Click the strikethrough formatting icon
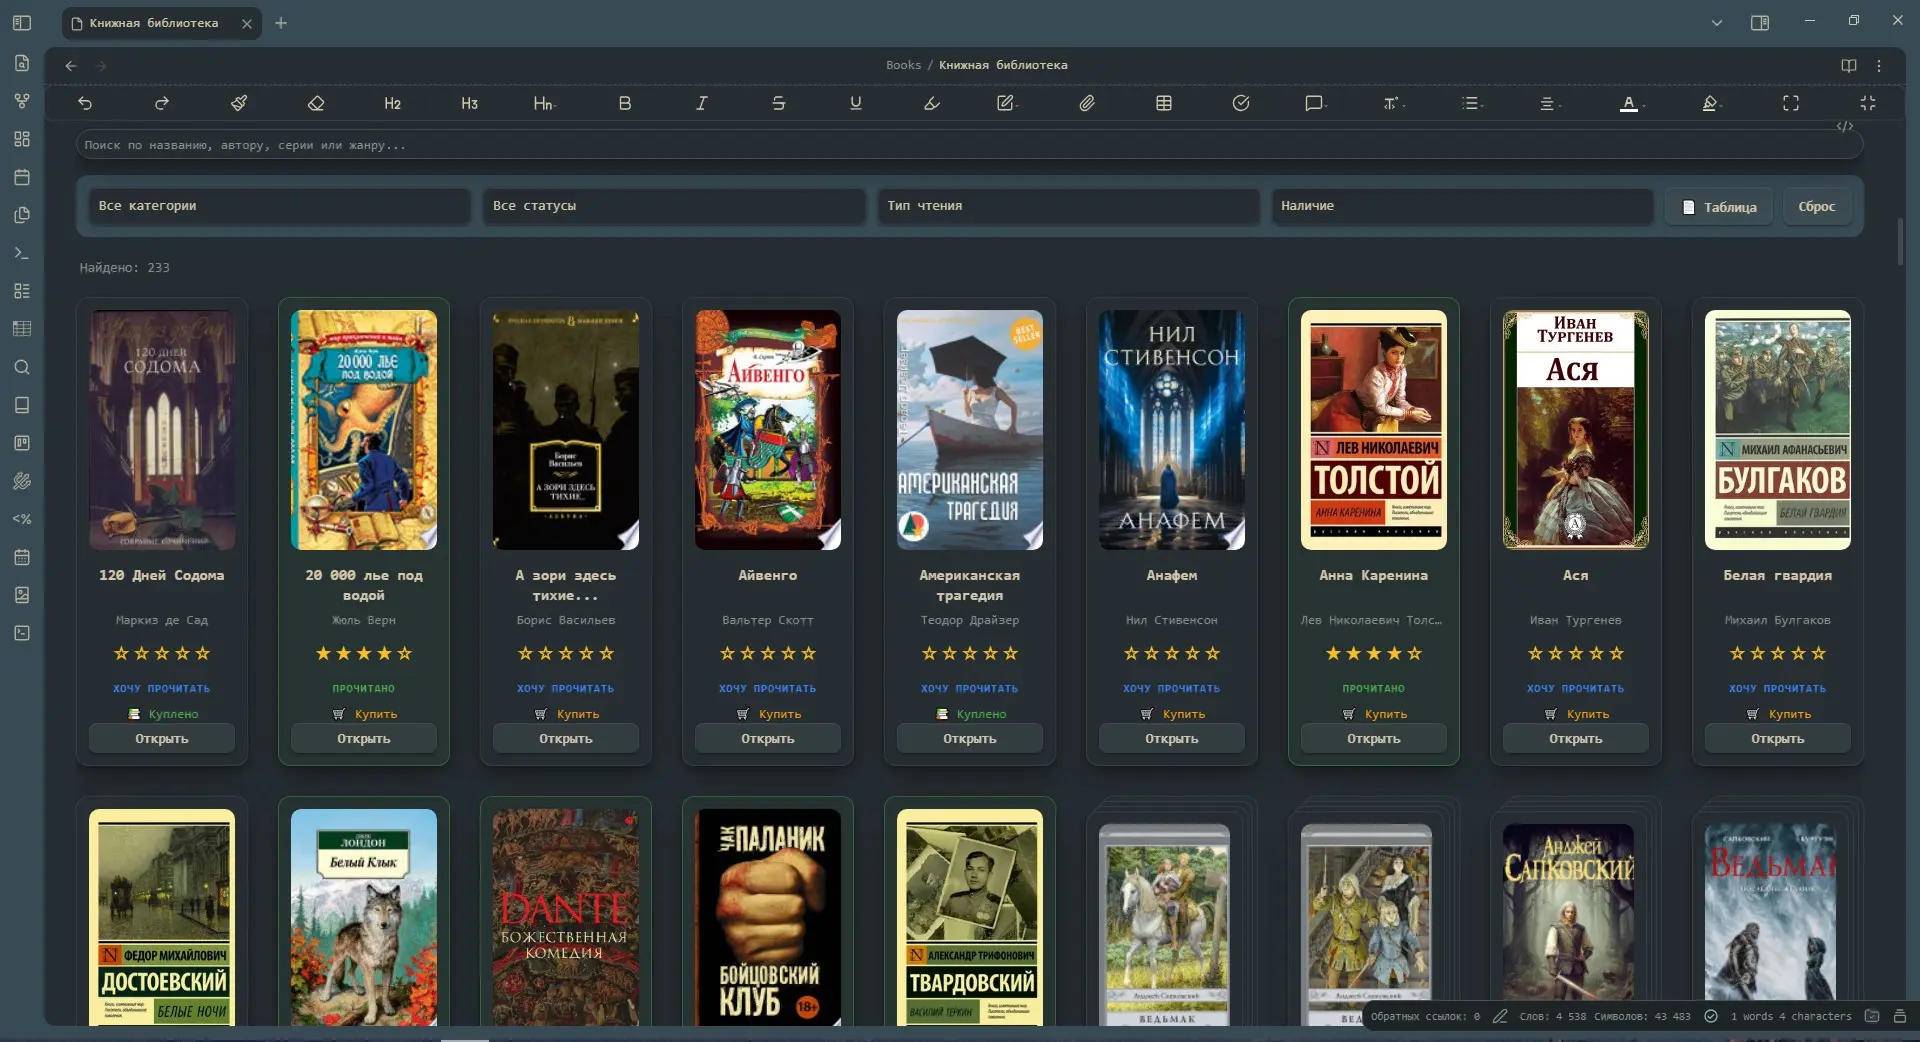Screen dimensions: 1920x1042 tap(778, 103)
